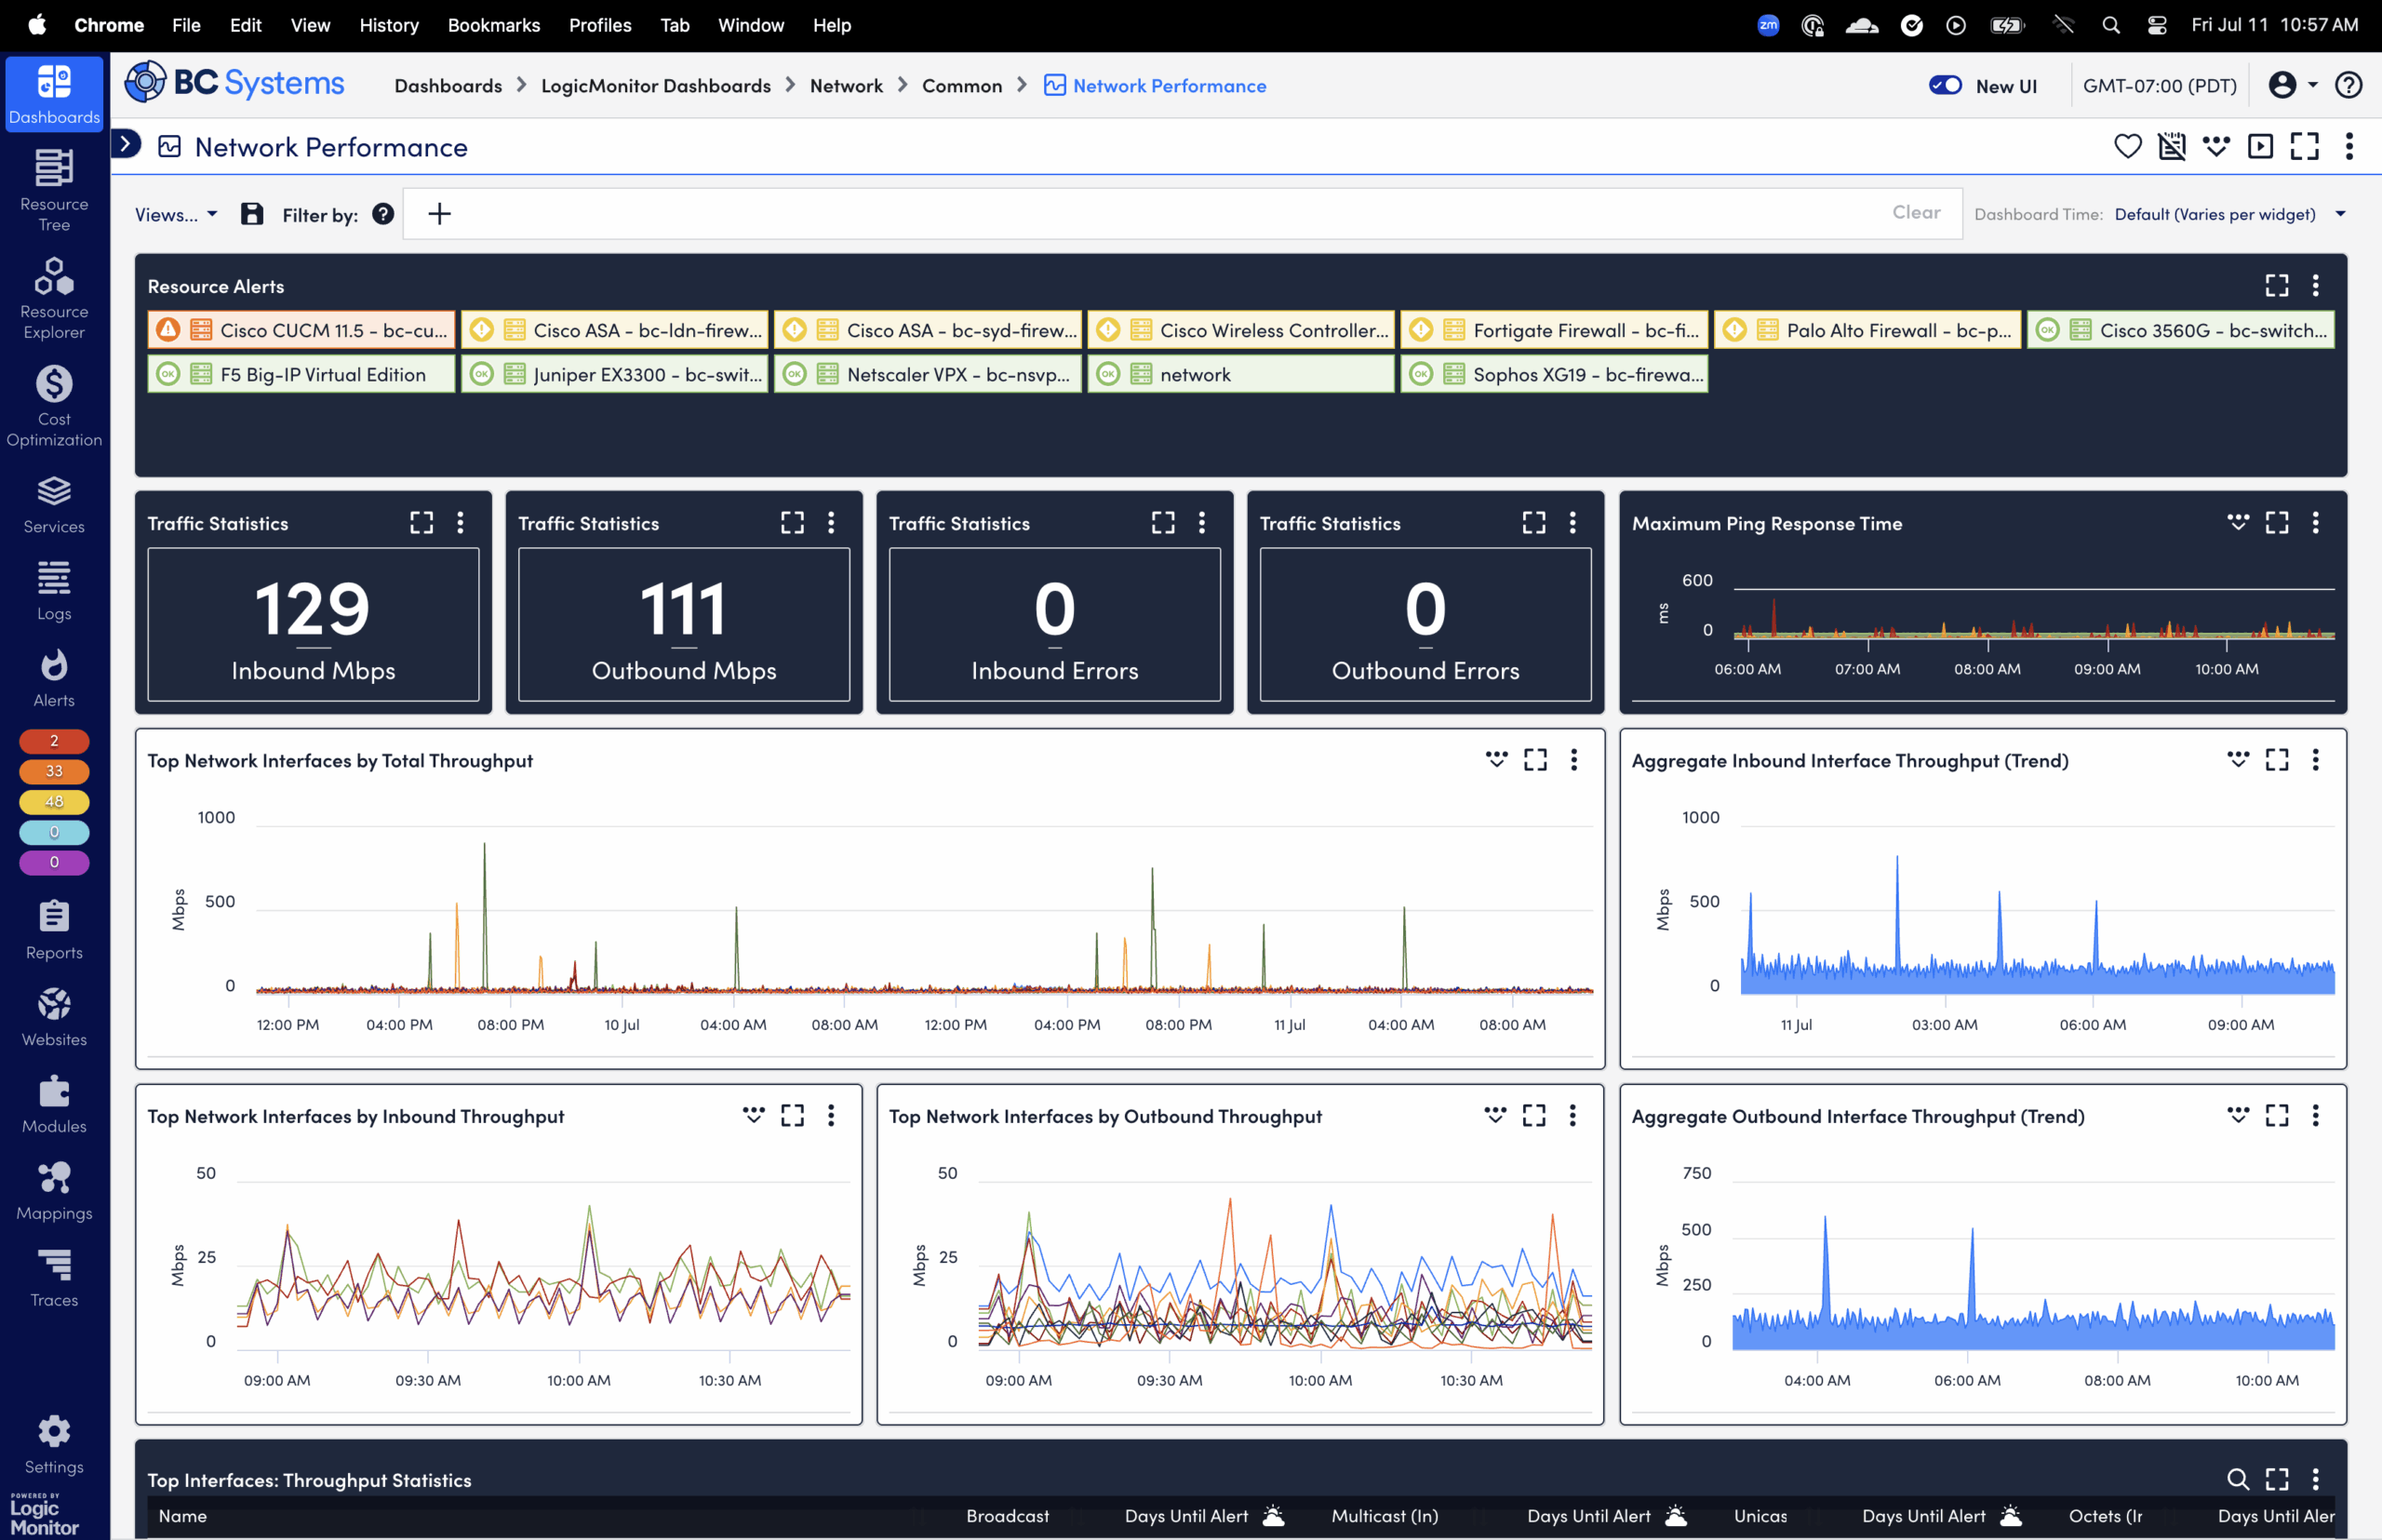
Task: Go to Network breadcrumb
Action: (846, 86)
